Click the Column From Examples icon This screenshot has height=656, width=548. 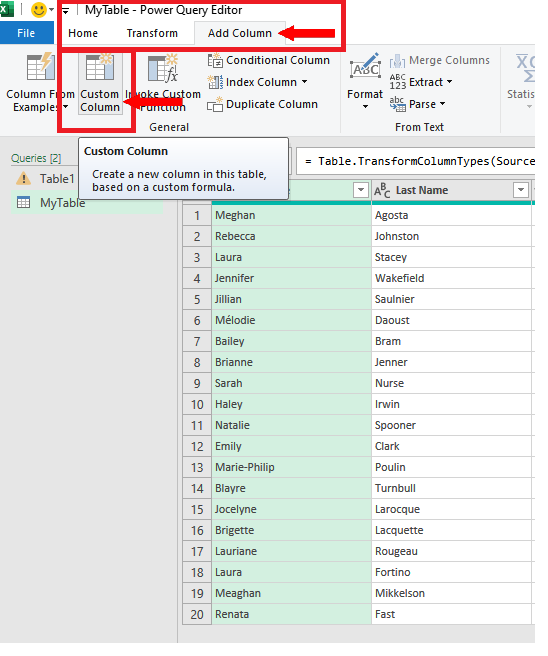(x=41, y=67)
